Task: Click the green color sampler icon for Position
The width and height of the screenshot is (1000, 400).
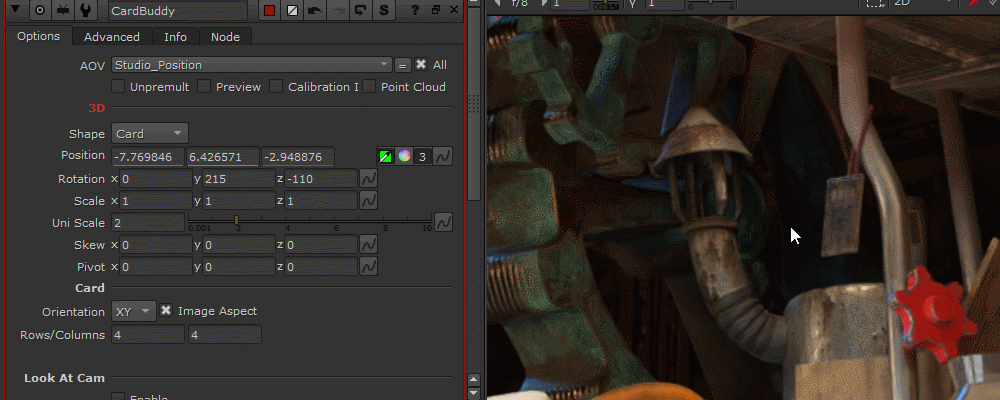Action: (385, 157)
